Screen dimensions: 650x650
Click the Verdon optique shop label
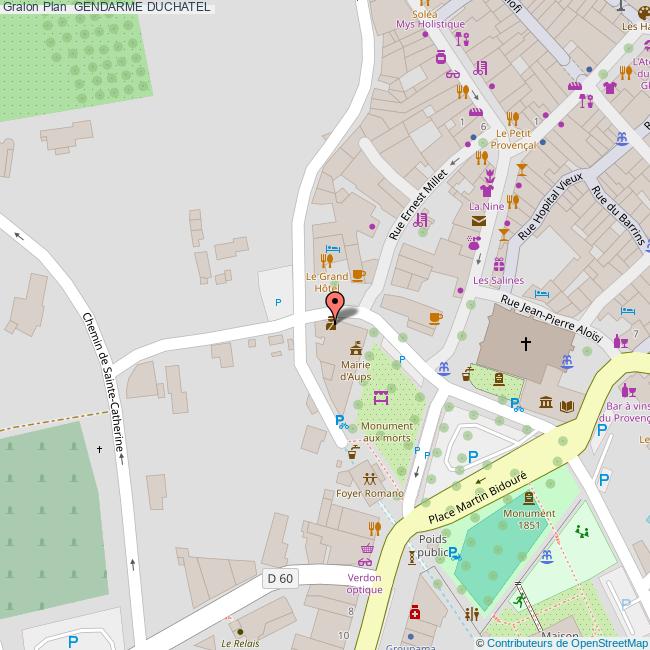pos(365,583)
